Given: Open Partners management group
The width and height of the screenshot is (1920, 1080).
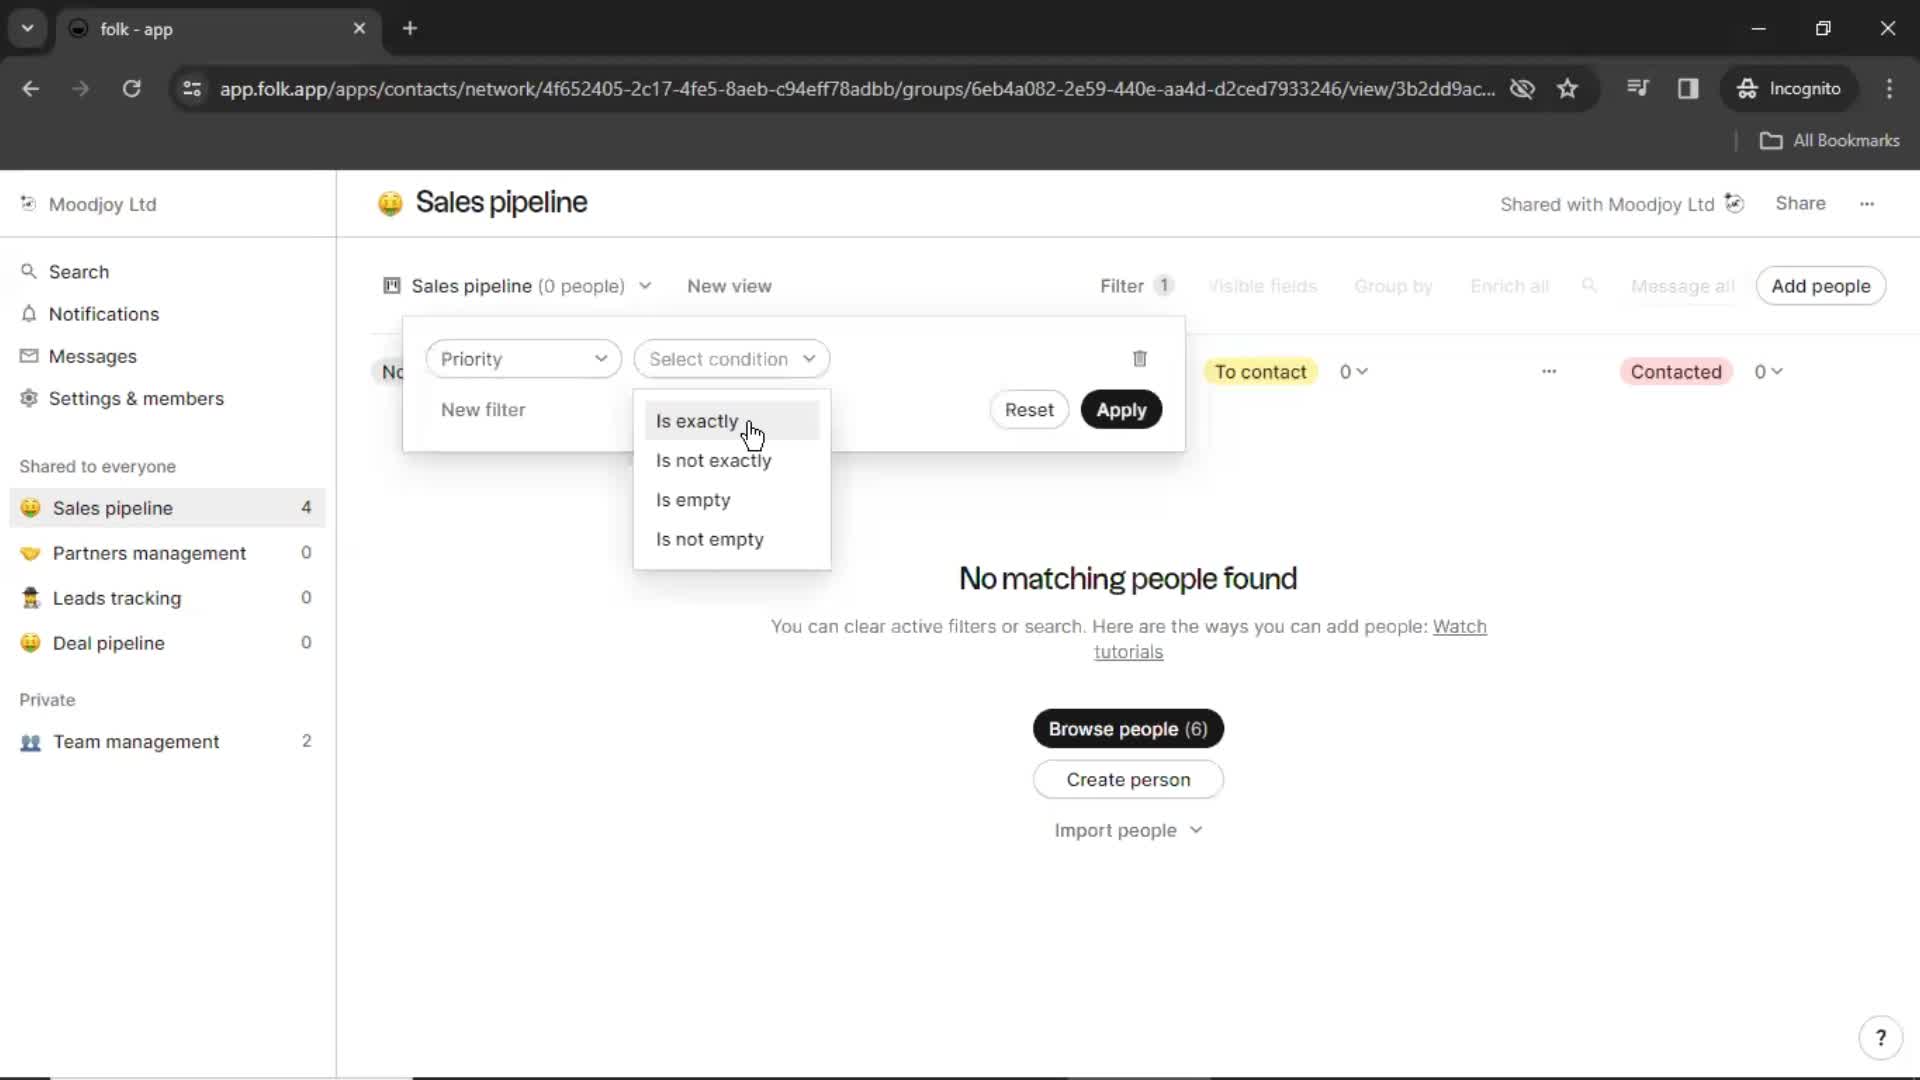Looking at the screenshot, I should pyautogui.click(x=167, y=553).
